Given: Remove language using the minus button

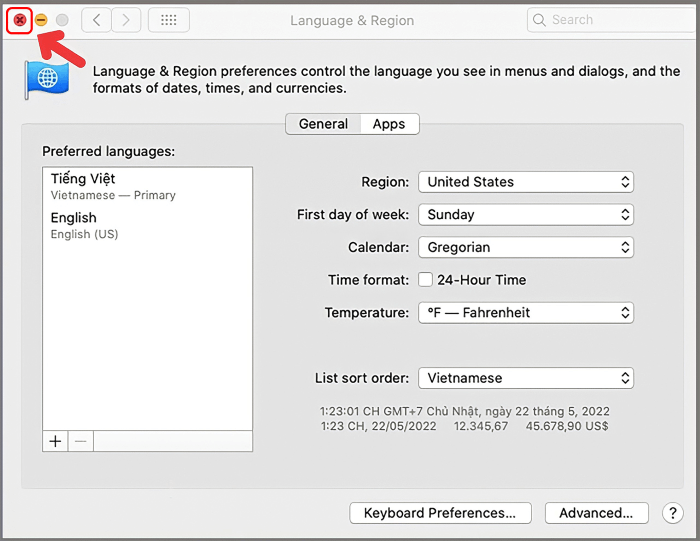Looking at the screenshot, I should [81, 441].
